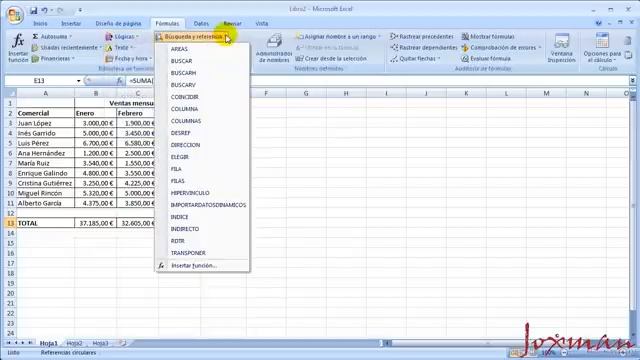640x360 pixels.
Task: Switch to Diseño de página tab
Action: tap(118, 24)
